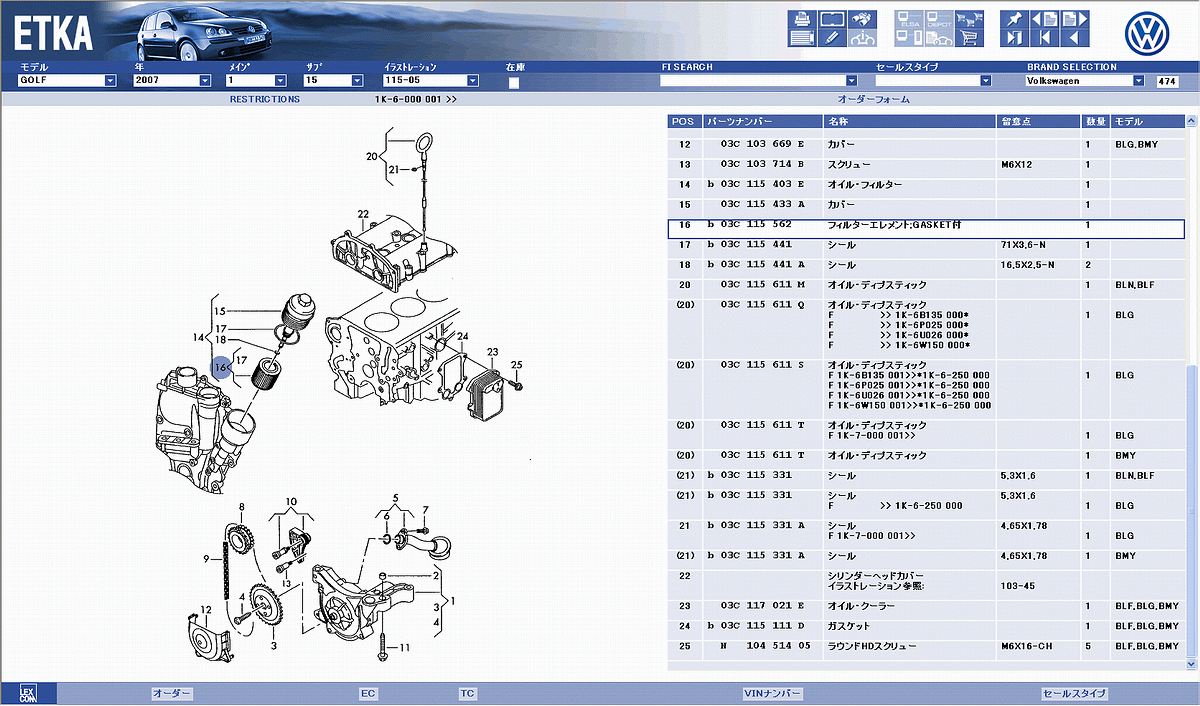Click the back triangle arrow icon
This screenshot has height=706, width=1200.
1073,38
